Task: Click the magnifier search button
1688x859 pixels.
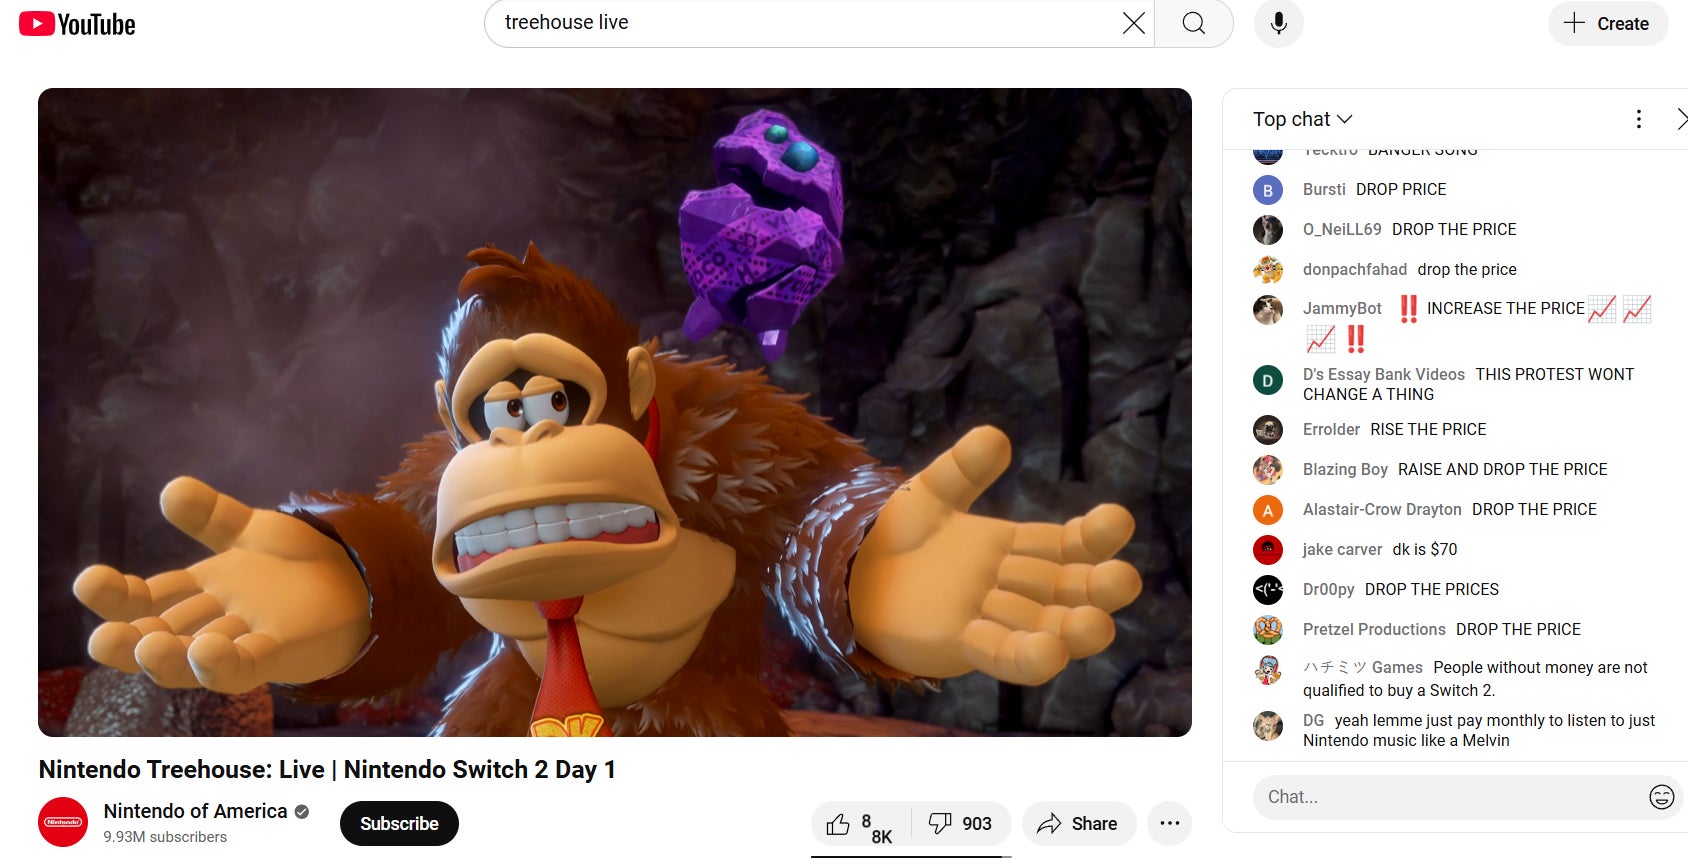Action: [1194, 23]
